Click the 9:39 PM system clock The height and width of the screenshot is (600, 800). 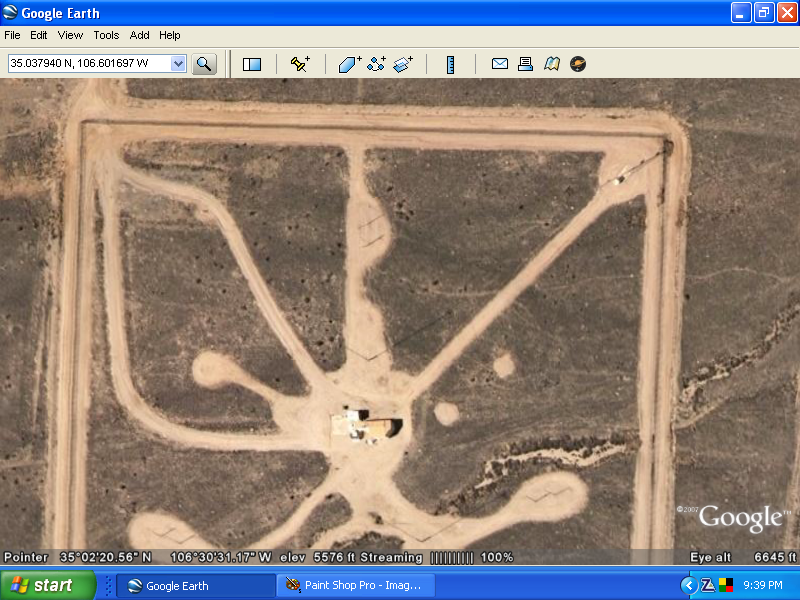763,586
